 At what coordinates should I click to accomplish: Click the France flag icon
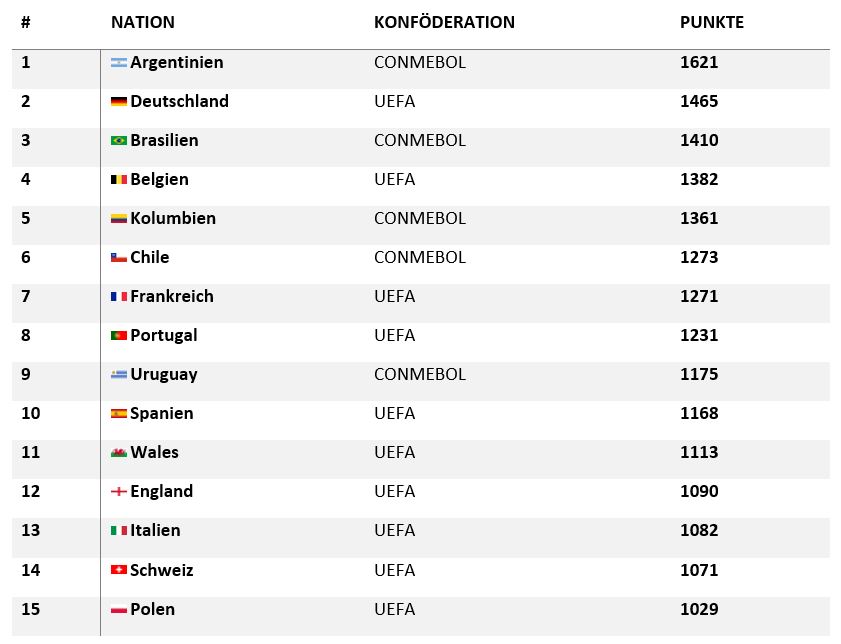click(118, 297)
